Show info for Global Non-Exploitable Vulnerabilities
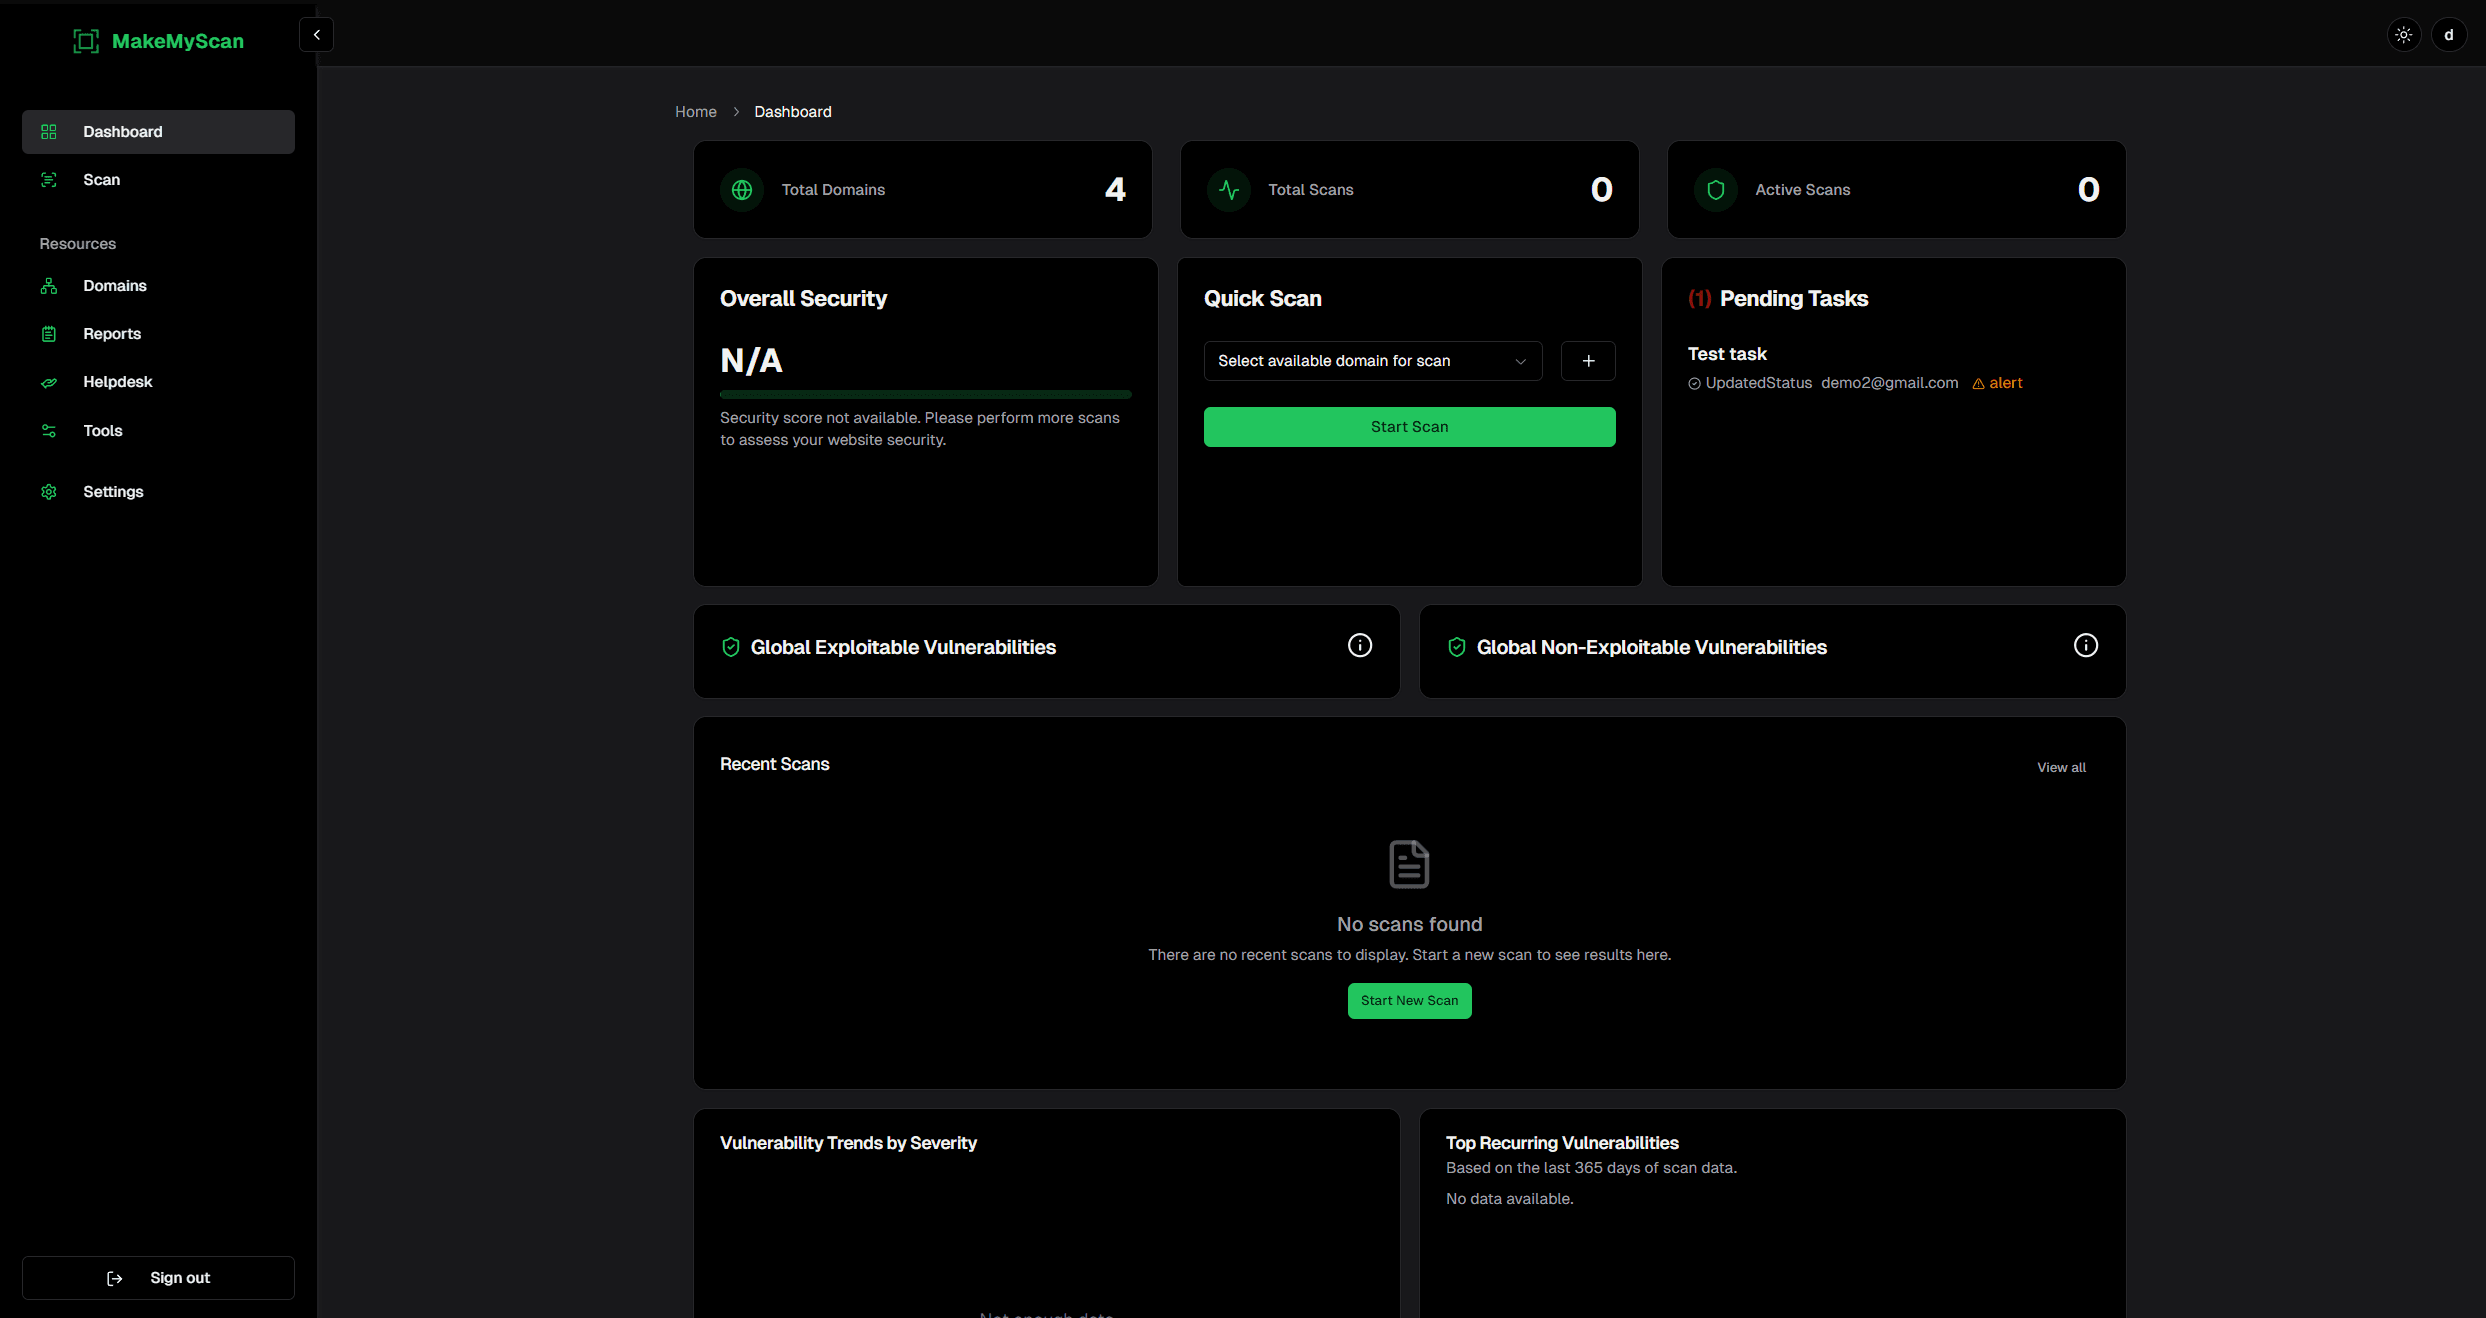Viewport: 2486px width, 1318px height. [2085, 645]
